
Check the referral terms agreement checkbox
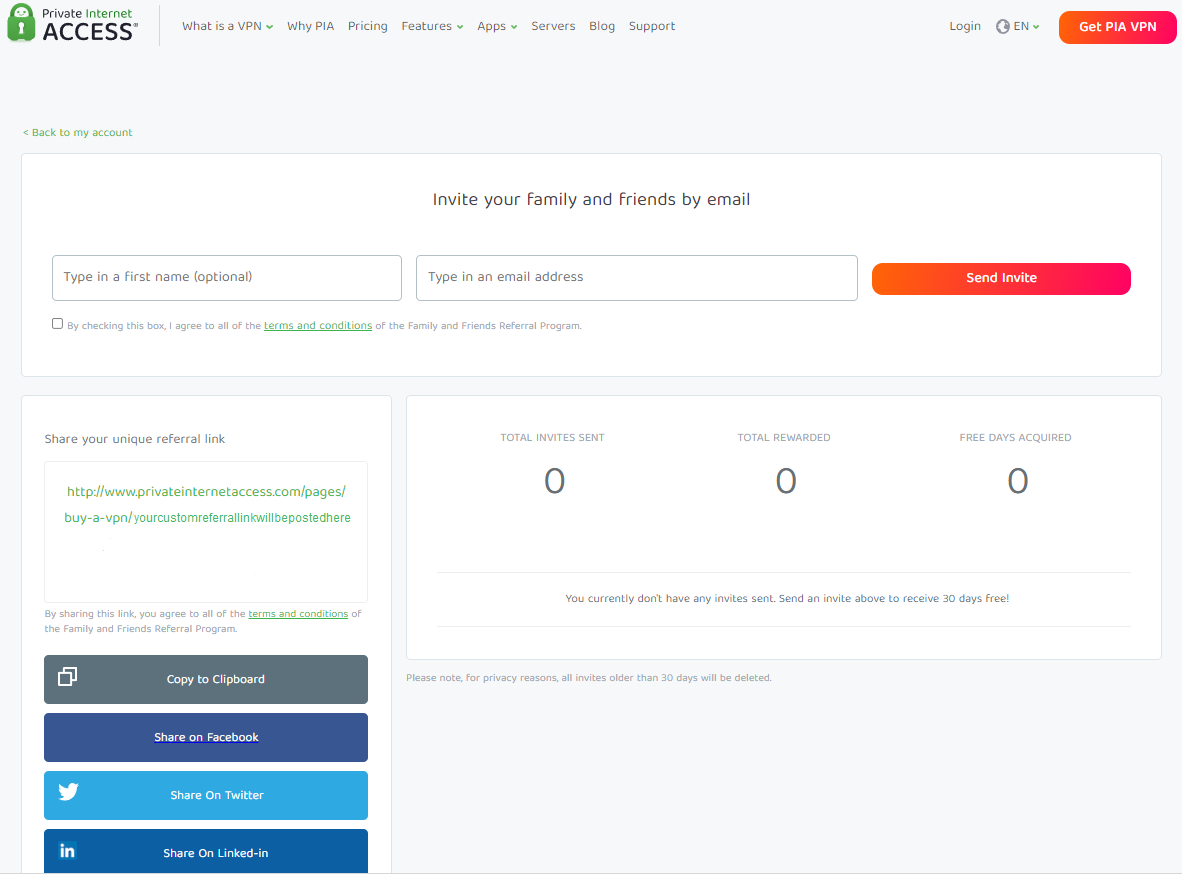(x=57, y=324)
